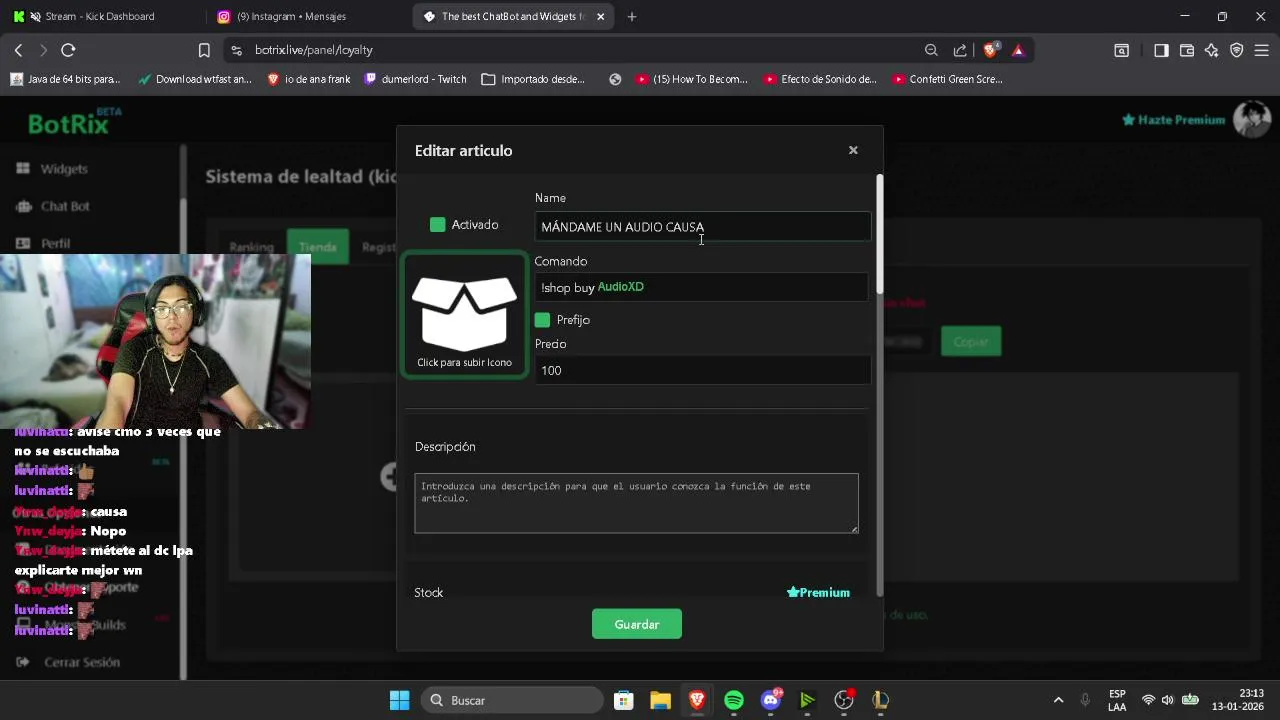Click the Cerrar Sesión logout icon
The width and height of the screenshot is (1280, 720).
coord(23,662)
